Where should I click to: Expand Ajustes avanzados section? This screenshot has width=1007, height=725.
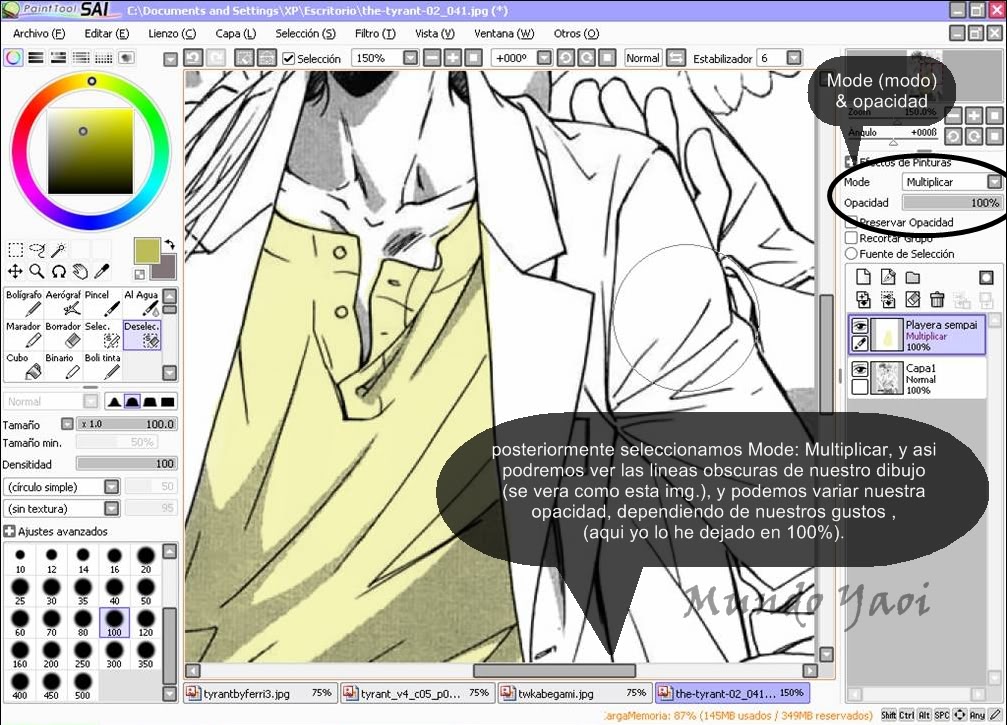[x=9, y=531]
